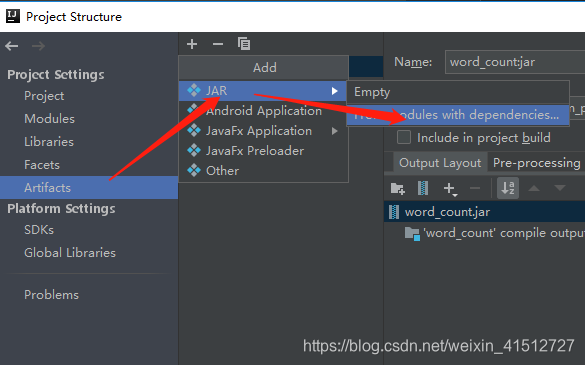The image size is (585, 365).
Task: Choose Empty from the JAR submenu
Action: pos(458,92)
